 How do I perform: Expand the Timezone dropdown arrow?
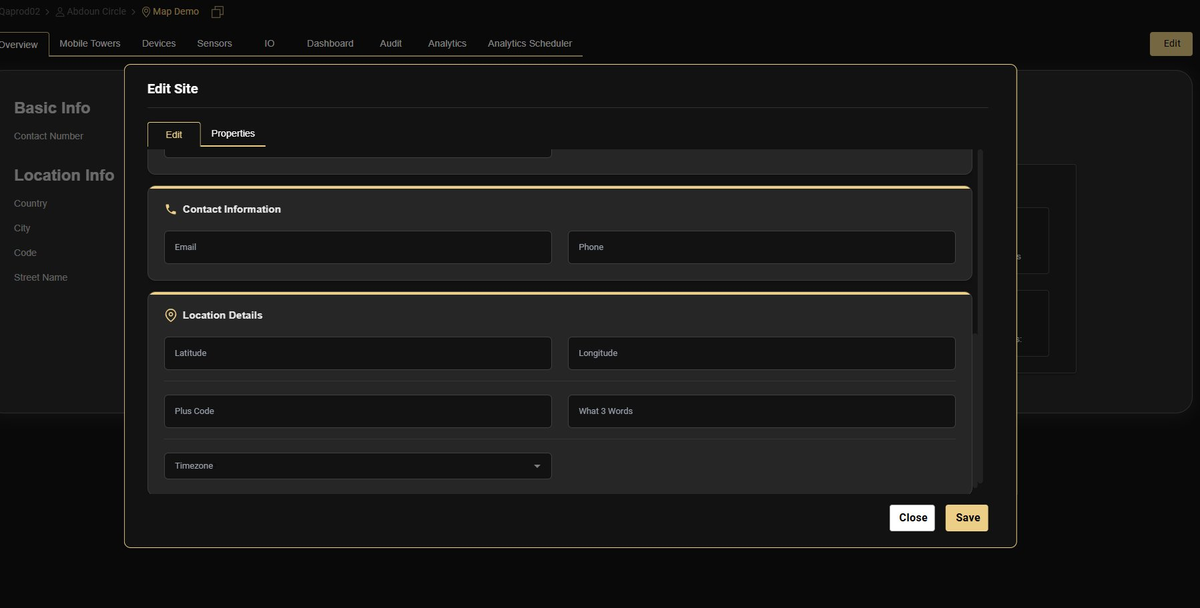click(537, 466)
